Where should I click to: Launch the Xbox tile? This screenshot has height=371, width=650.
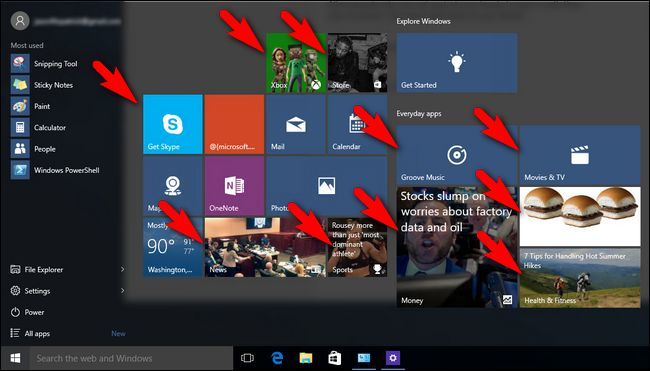[296, 63]
